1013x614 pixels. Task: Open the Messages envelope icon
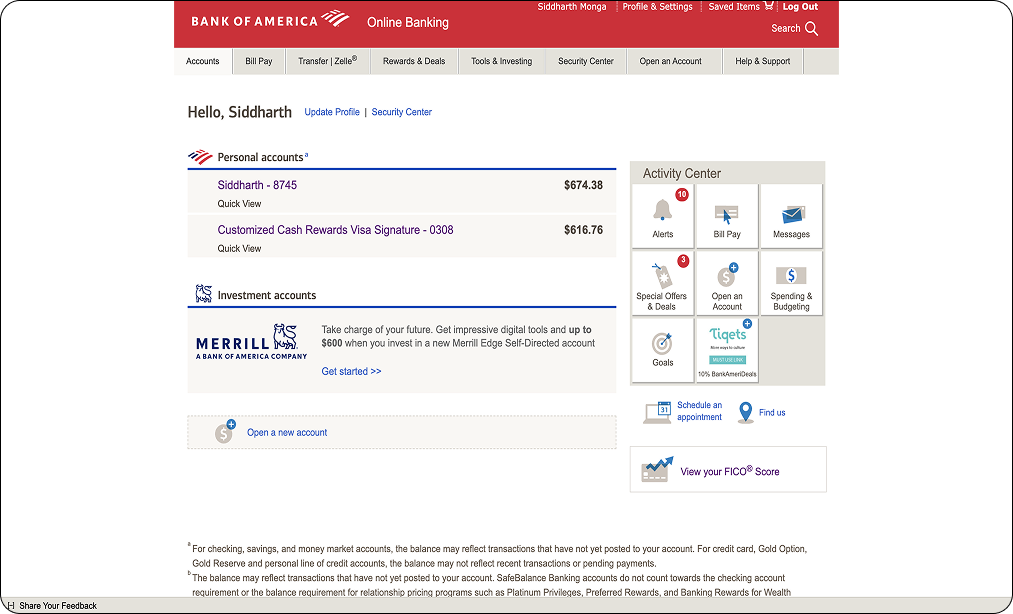[x=791, y=214]
